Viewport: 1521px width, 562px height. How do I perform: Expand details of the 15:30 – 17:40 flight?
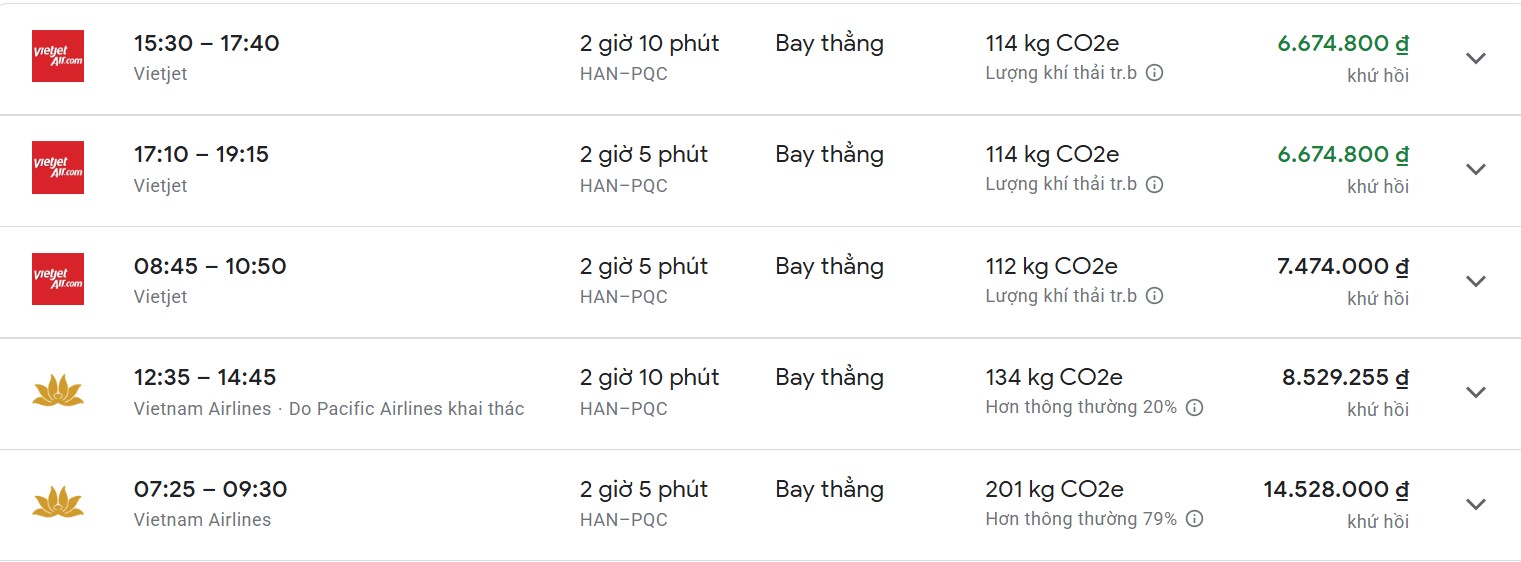pos(1476,58)
